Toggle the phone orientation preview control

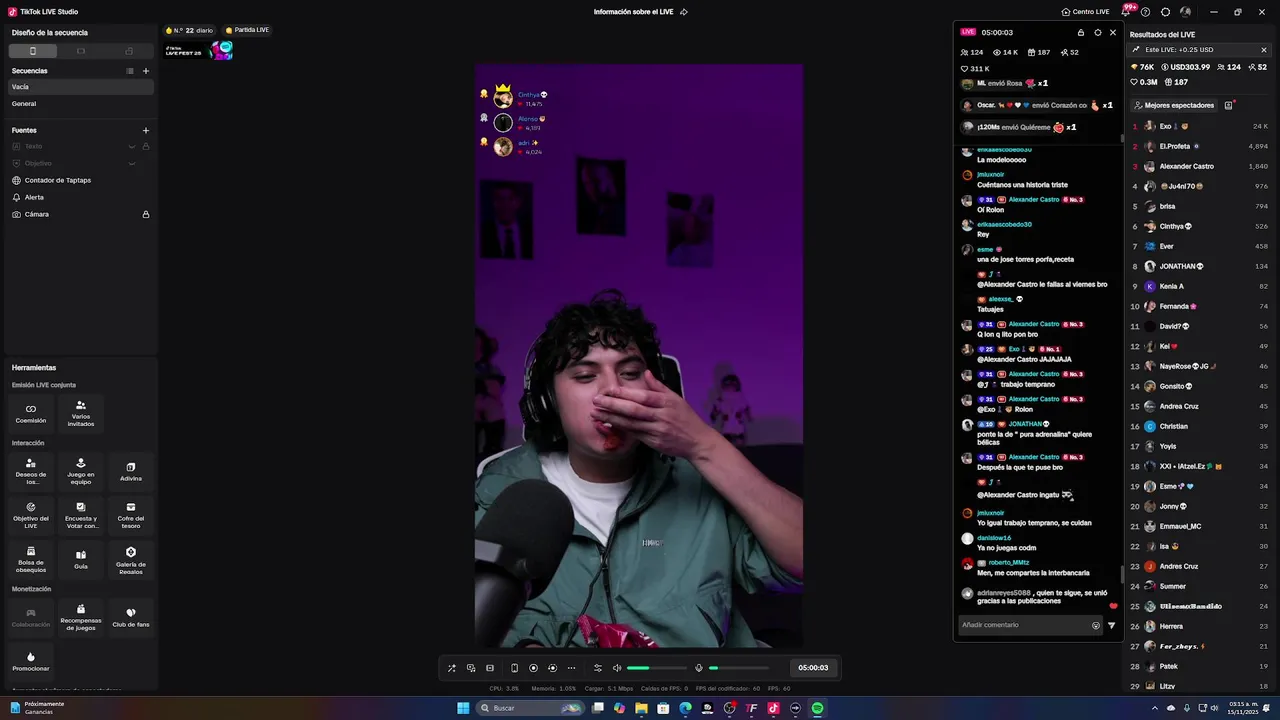coord(514,668)
